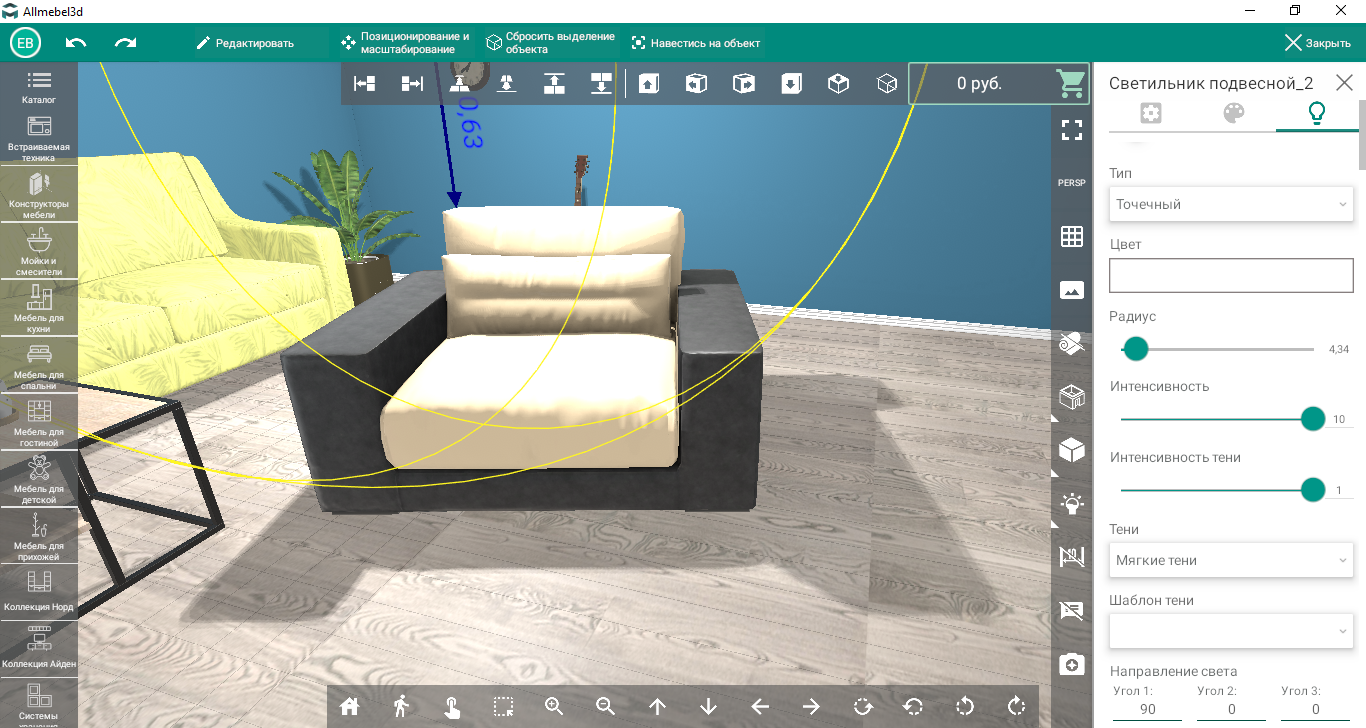
Task: Move camera down with arrow
Action: pyautogui.click(x=709, y=706)
